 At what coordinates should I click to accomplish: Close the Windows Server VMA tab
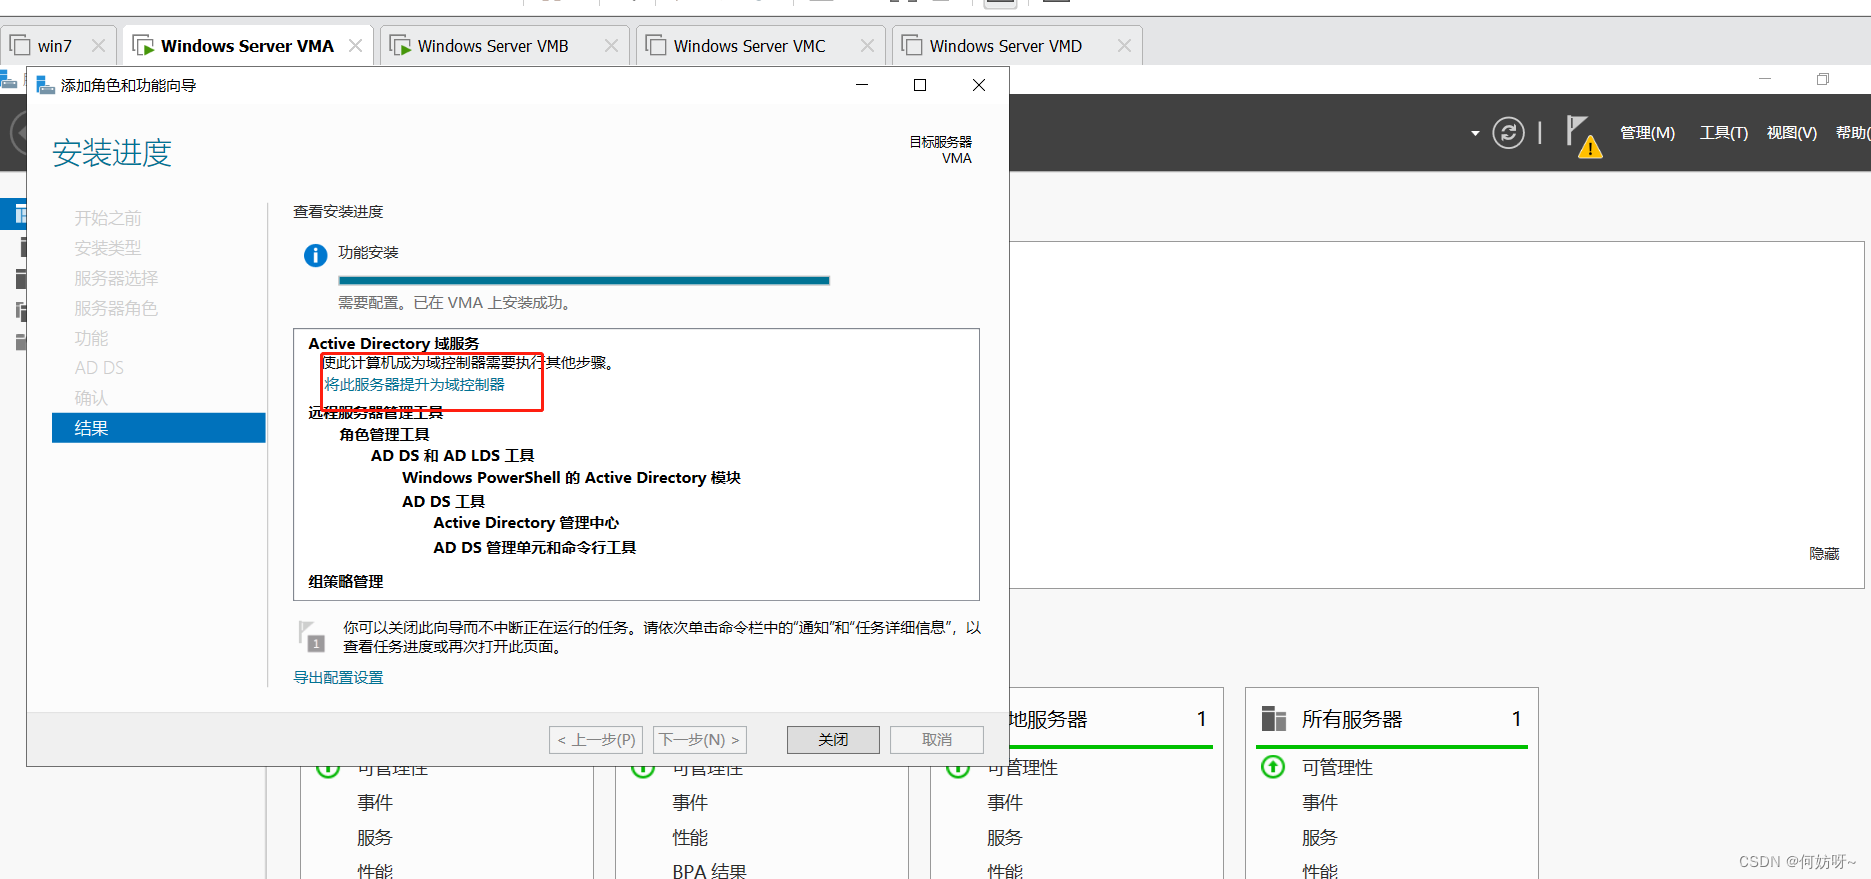355,46
